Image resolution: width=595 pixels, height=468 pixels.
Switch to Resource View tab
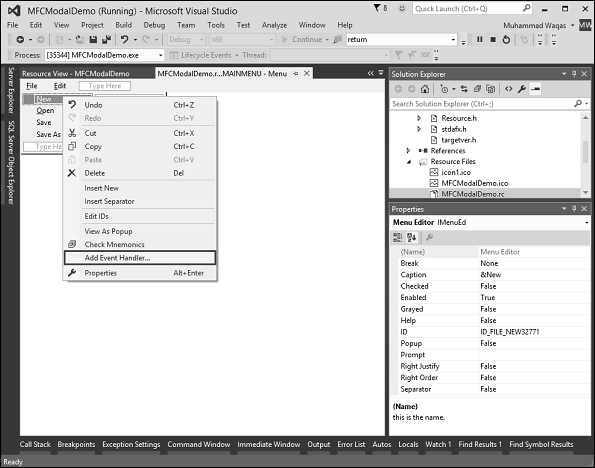[76, 74]
